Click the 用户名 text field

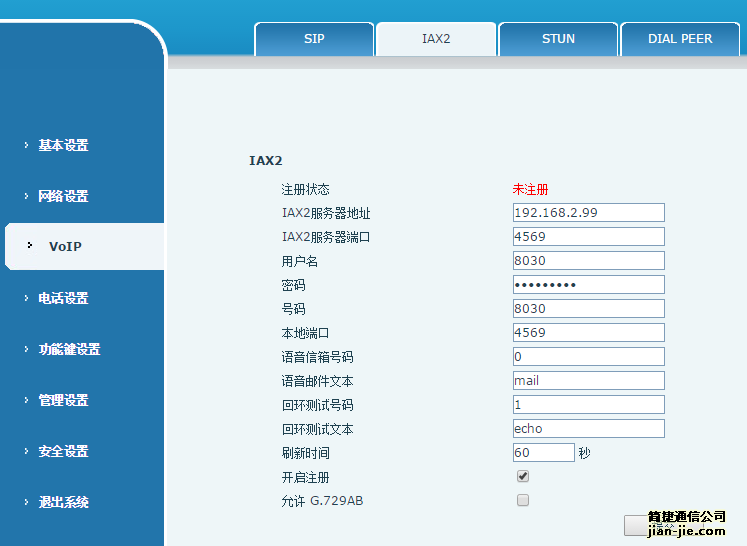[588, 261]
